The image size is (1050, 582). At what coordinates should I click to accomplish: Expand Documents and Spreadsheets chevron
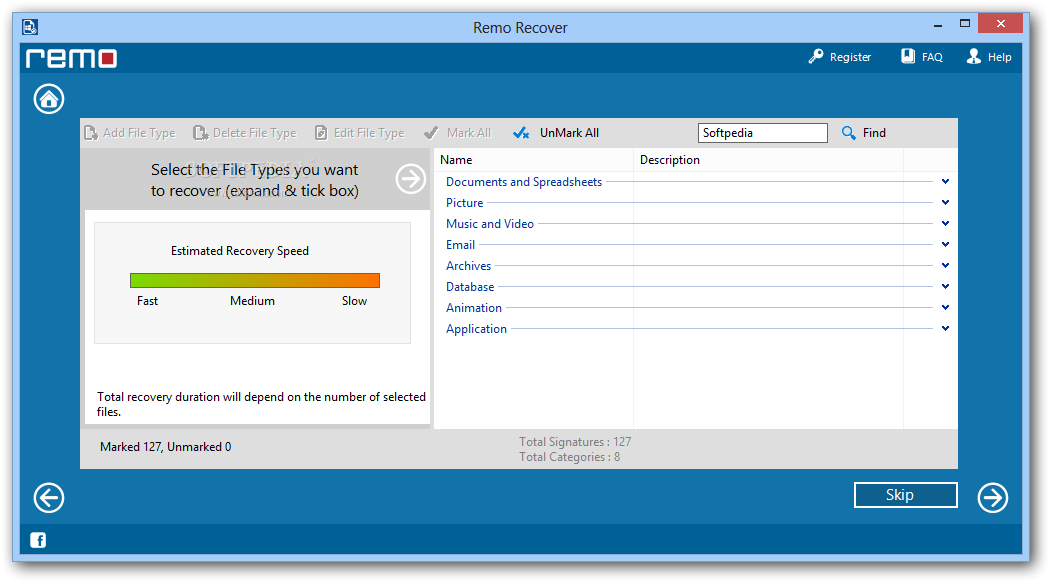(945, 181)
